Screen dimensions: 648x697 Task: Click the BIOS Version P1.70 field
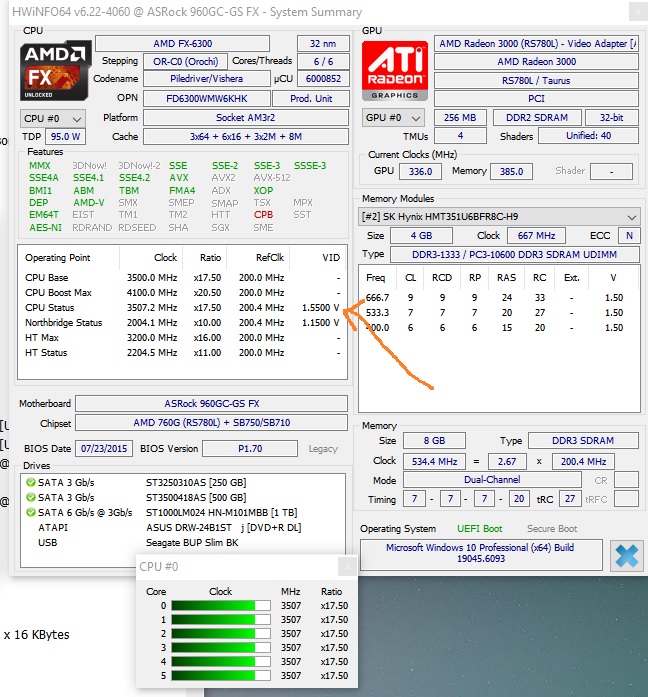point(250,449)
